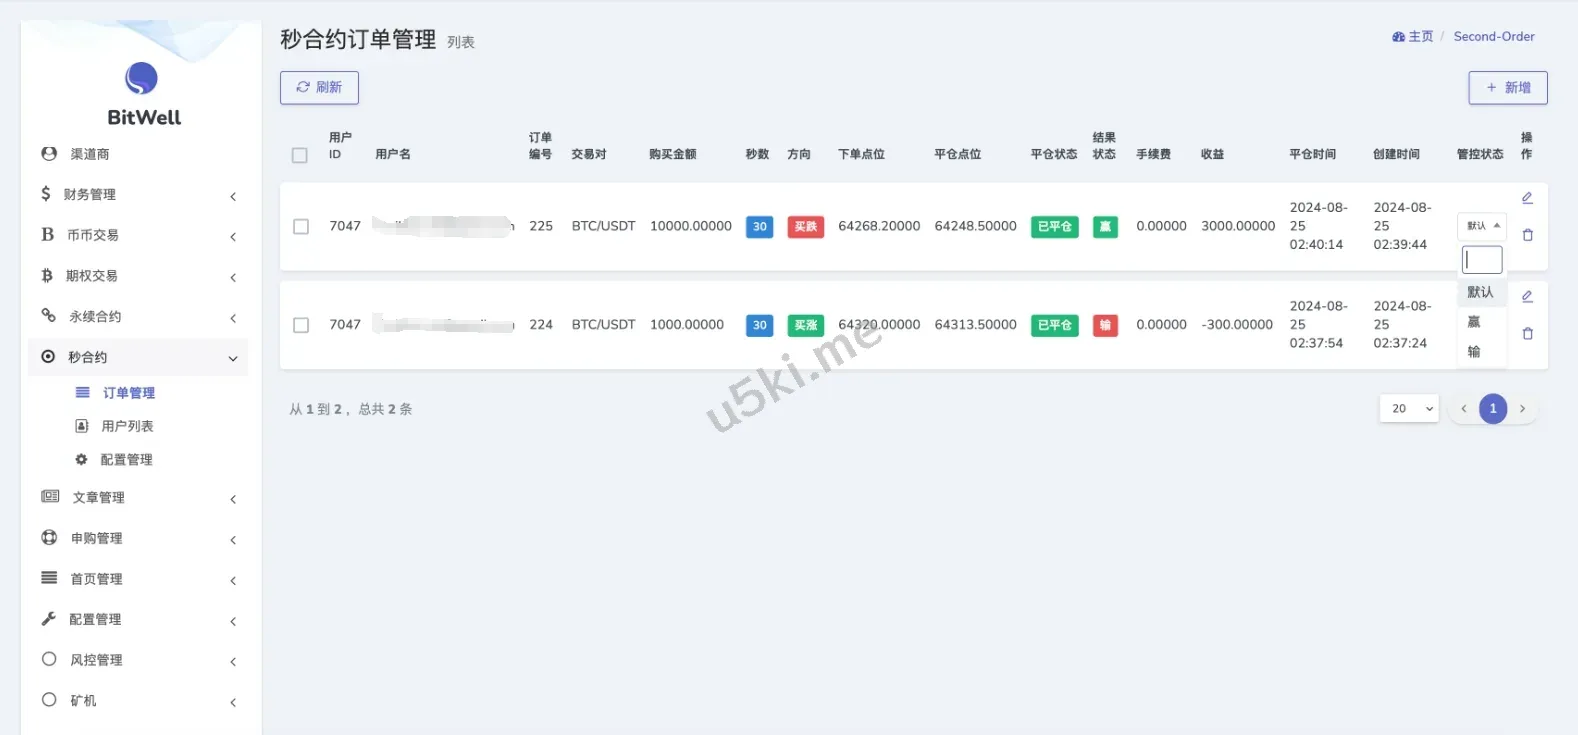Check the checkbox for order 224 row

pos(301,325)
